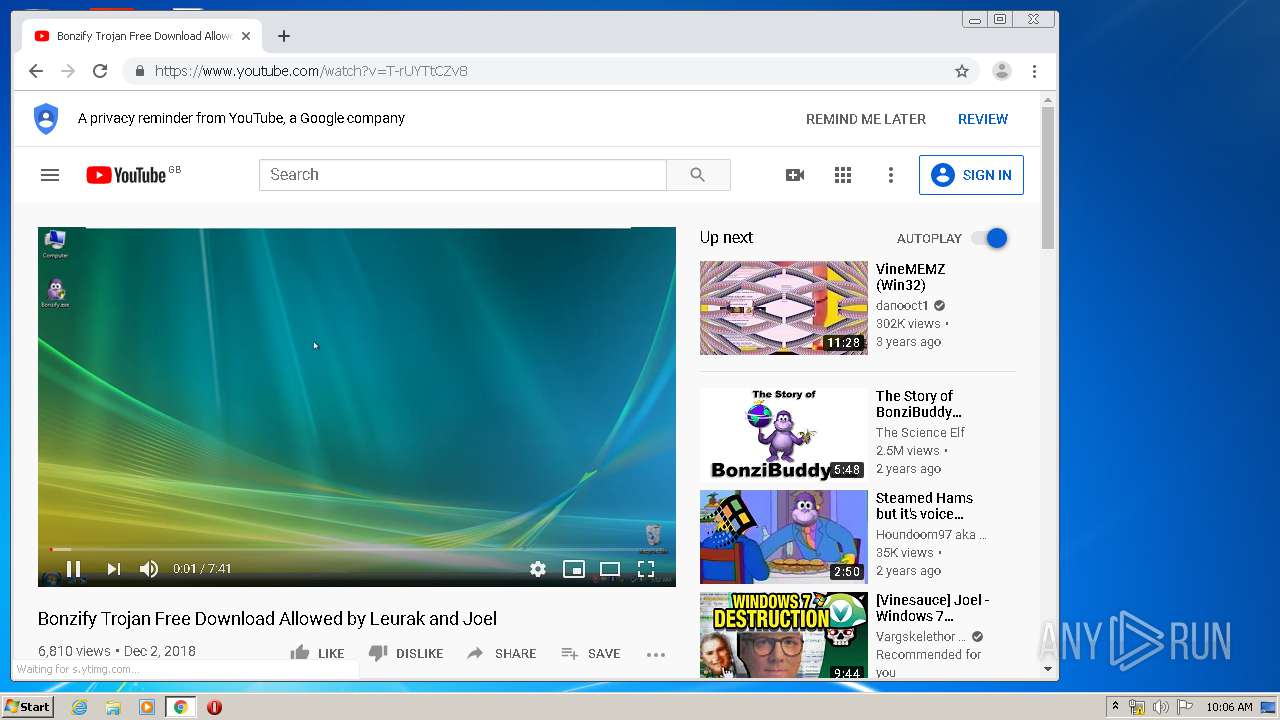Toggle the AUTOPLAY switch

coord(990,238)
